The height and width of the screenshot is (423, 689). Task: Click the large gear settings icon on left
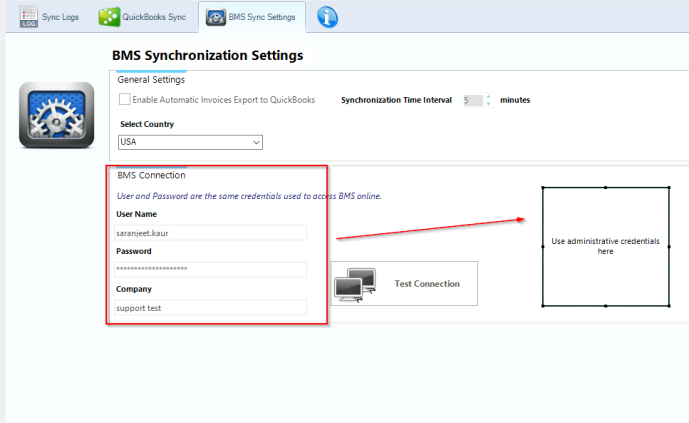(x=57, y=115)
